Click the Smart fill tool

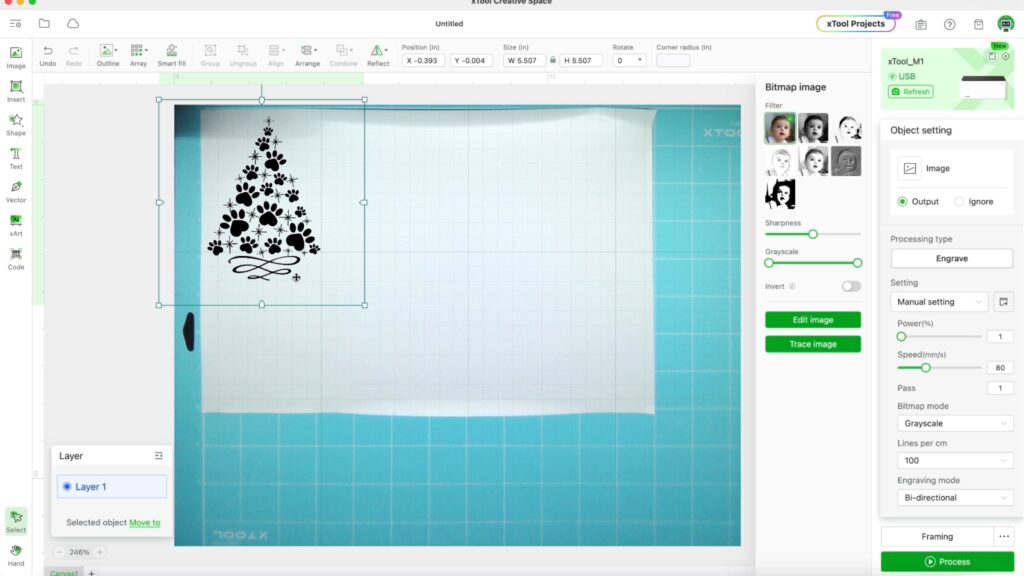[x=172, y=56]
